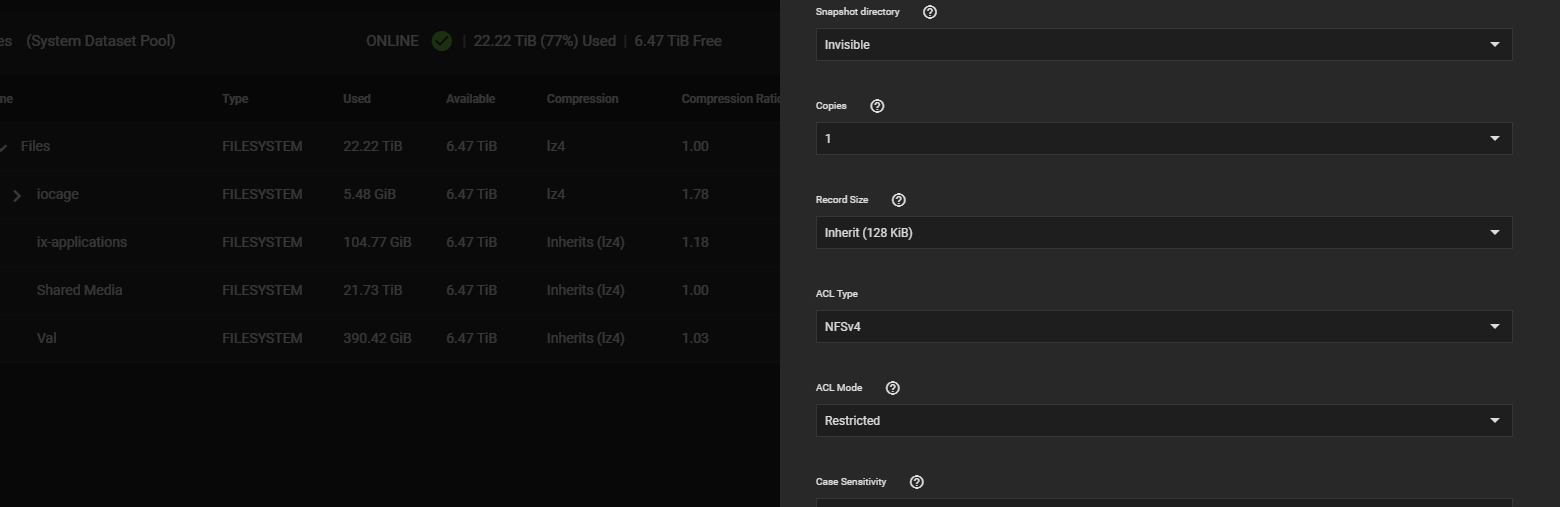This screenshot has width=1560, height=507.
Task: Click the Type column header
Action: (x=235, y=99)
